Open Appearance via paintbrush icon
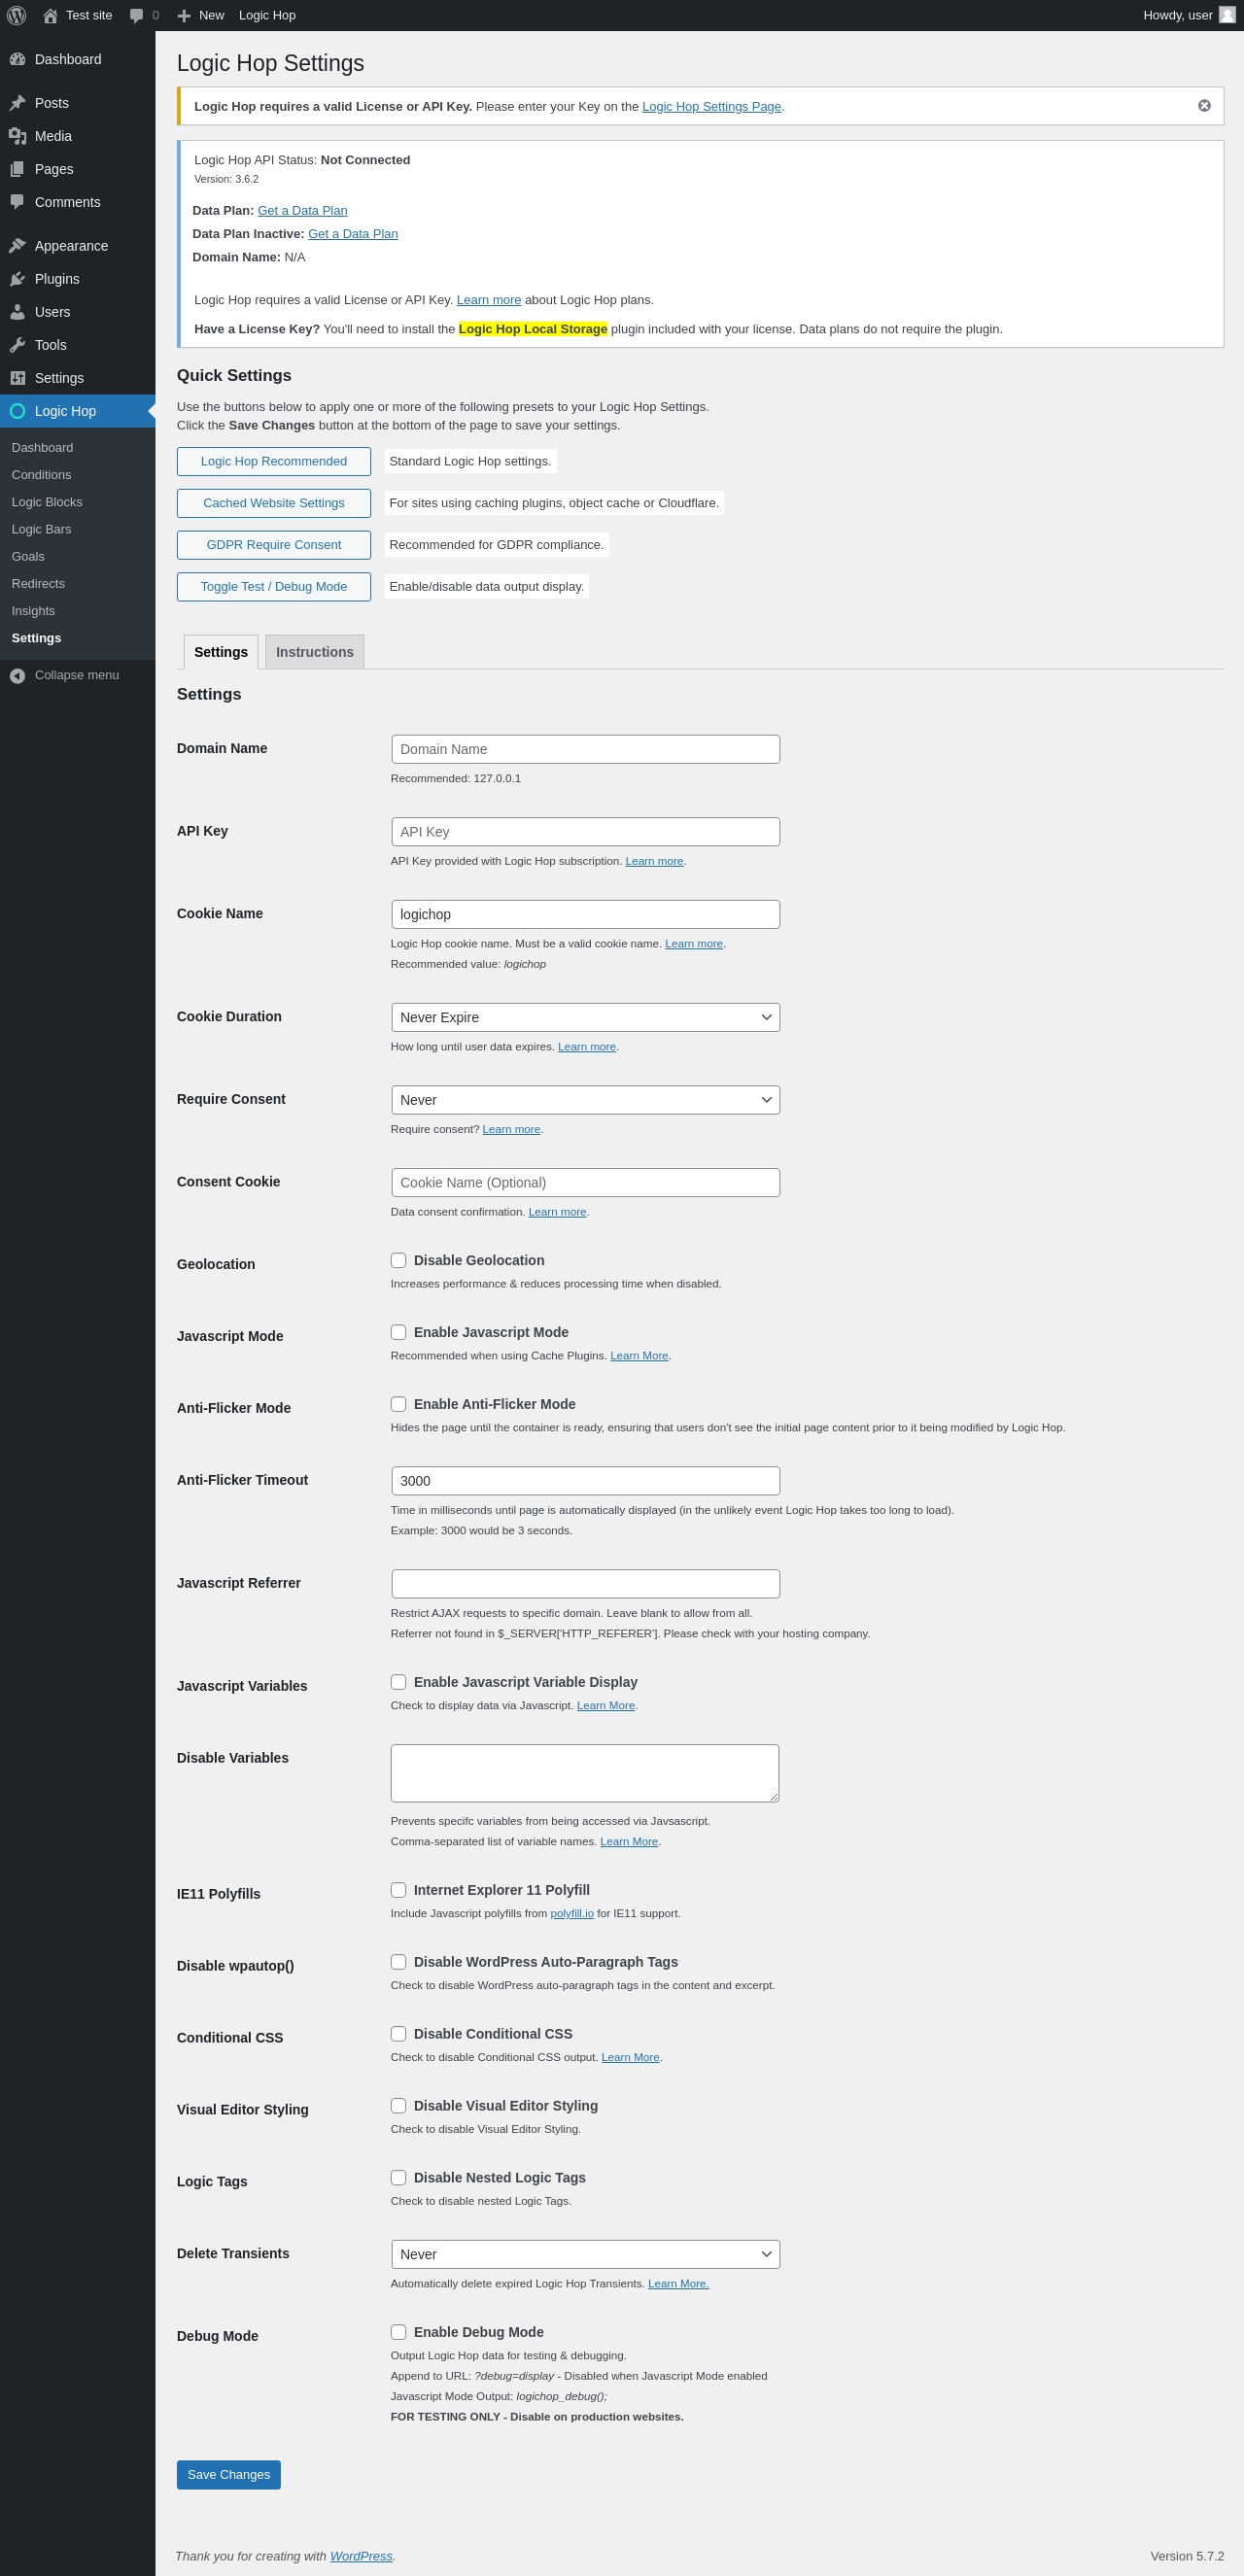Image resolution: width=1244 pixels, height=2576 pixels. (17, 246)
